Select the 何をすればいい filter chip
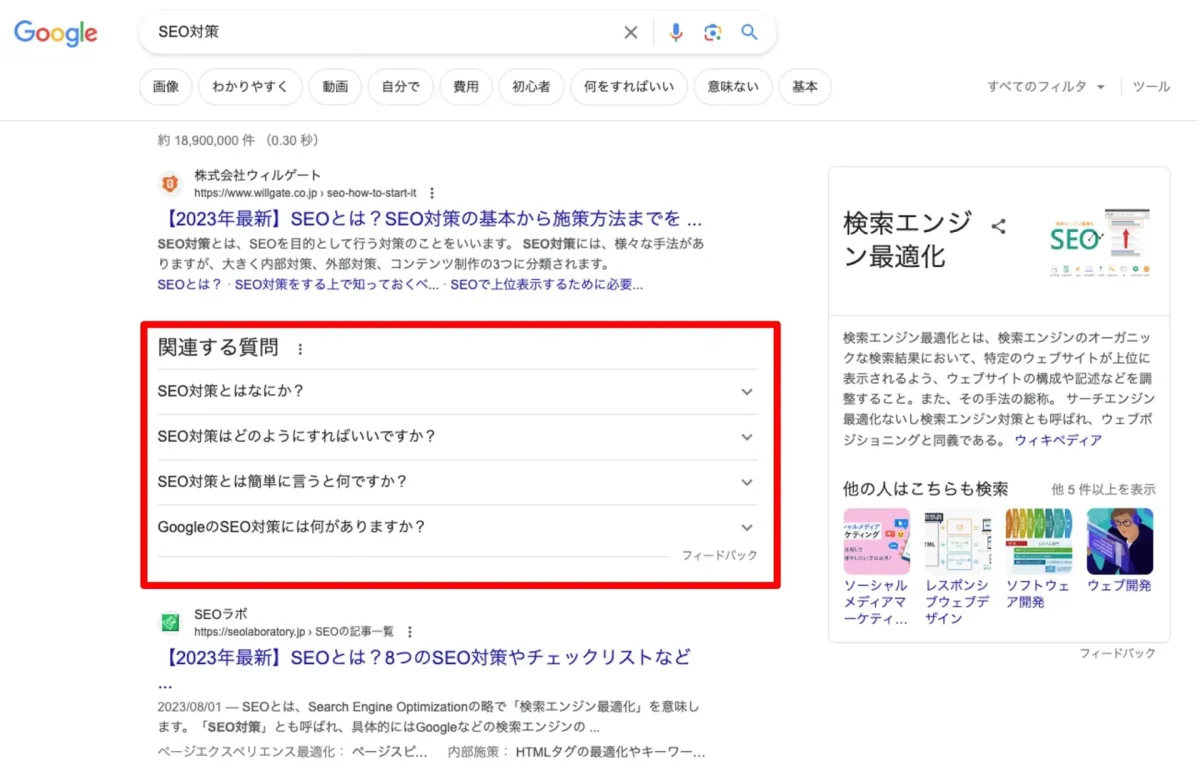 pyautogui.click(x=629, y=87)
